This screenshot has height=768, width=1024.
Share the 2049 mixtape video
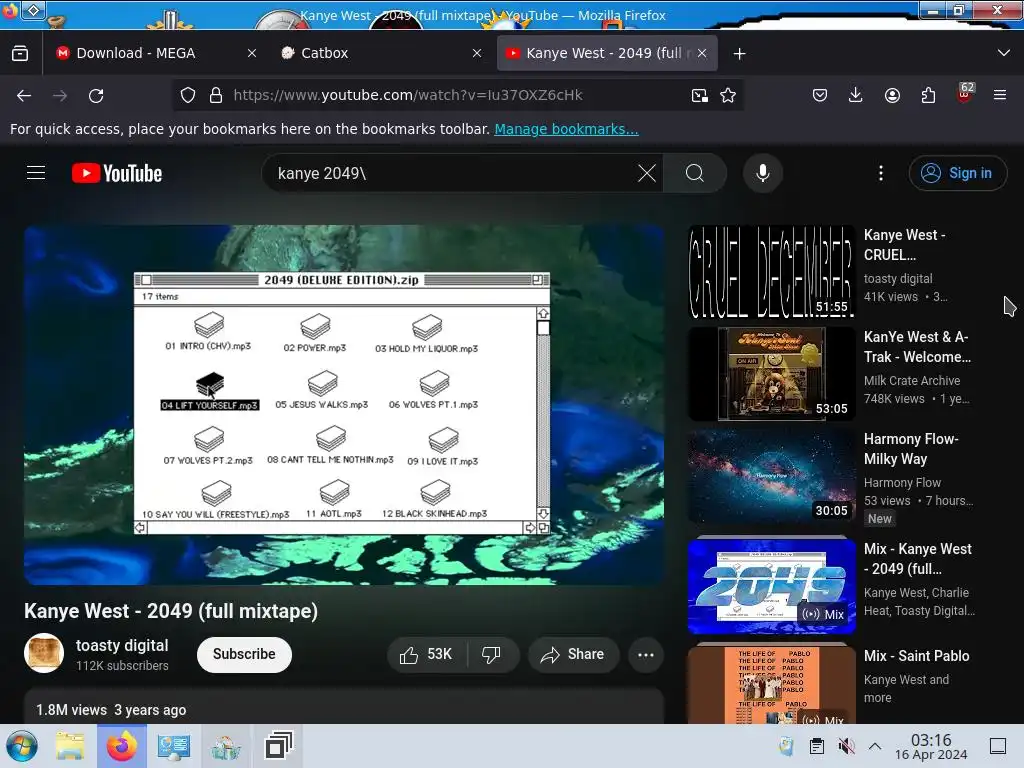573,654
